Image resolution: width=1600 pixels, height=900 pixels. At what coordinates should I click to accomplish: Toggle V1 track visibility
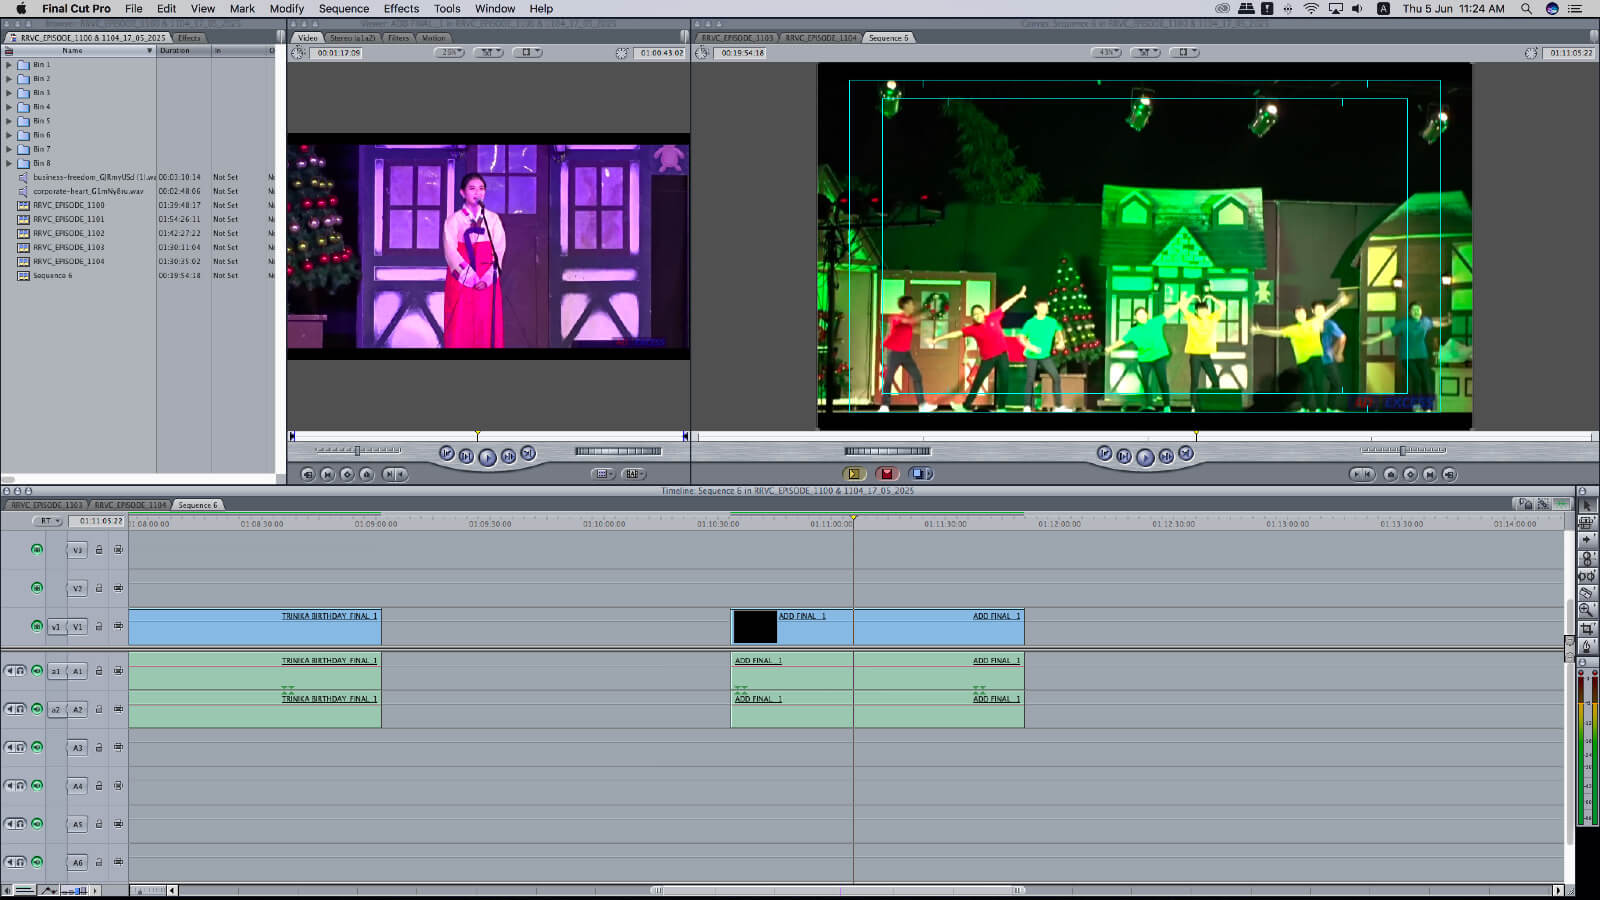point(37,627)
